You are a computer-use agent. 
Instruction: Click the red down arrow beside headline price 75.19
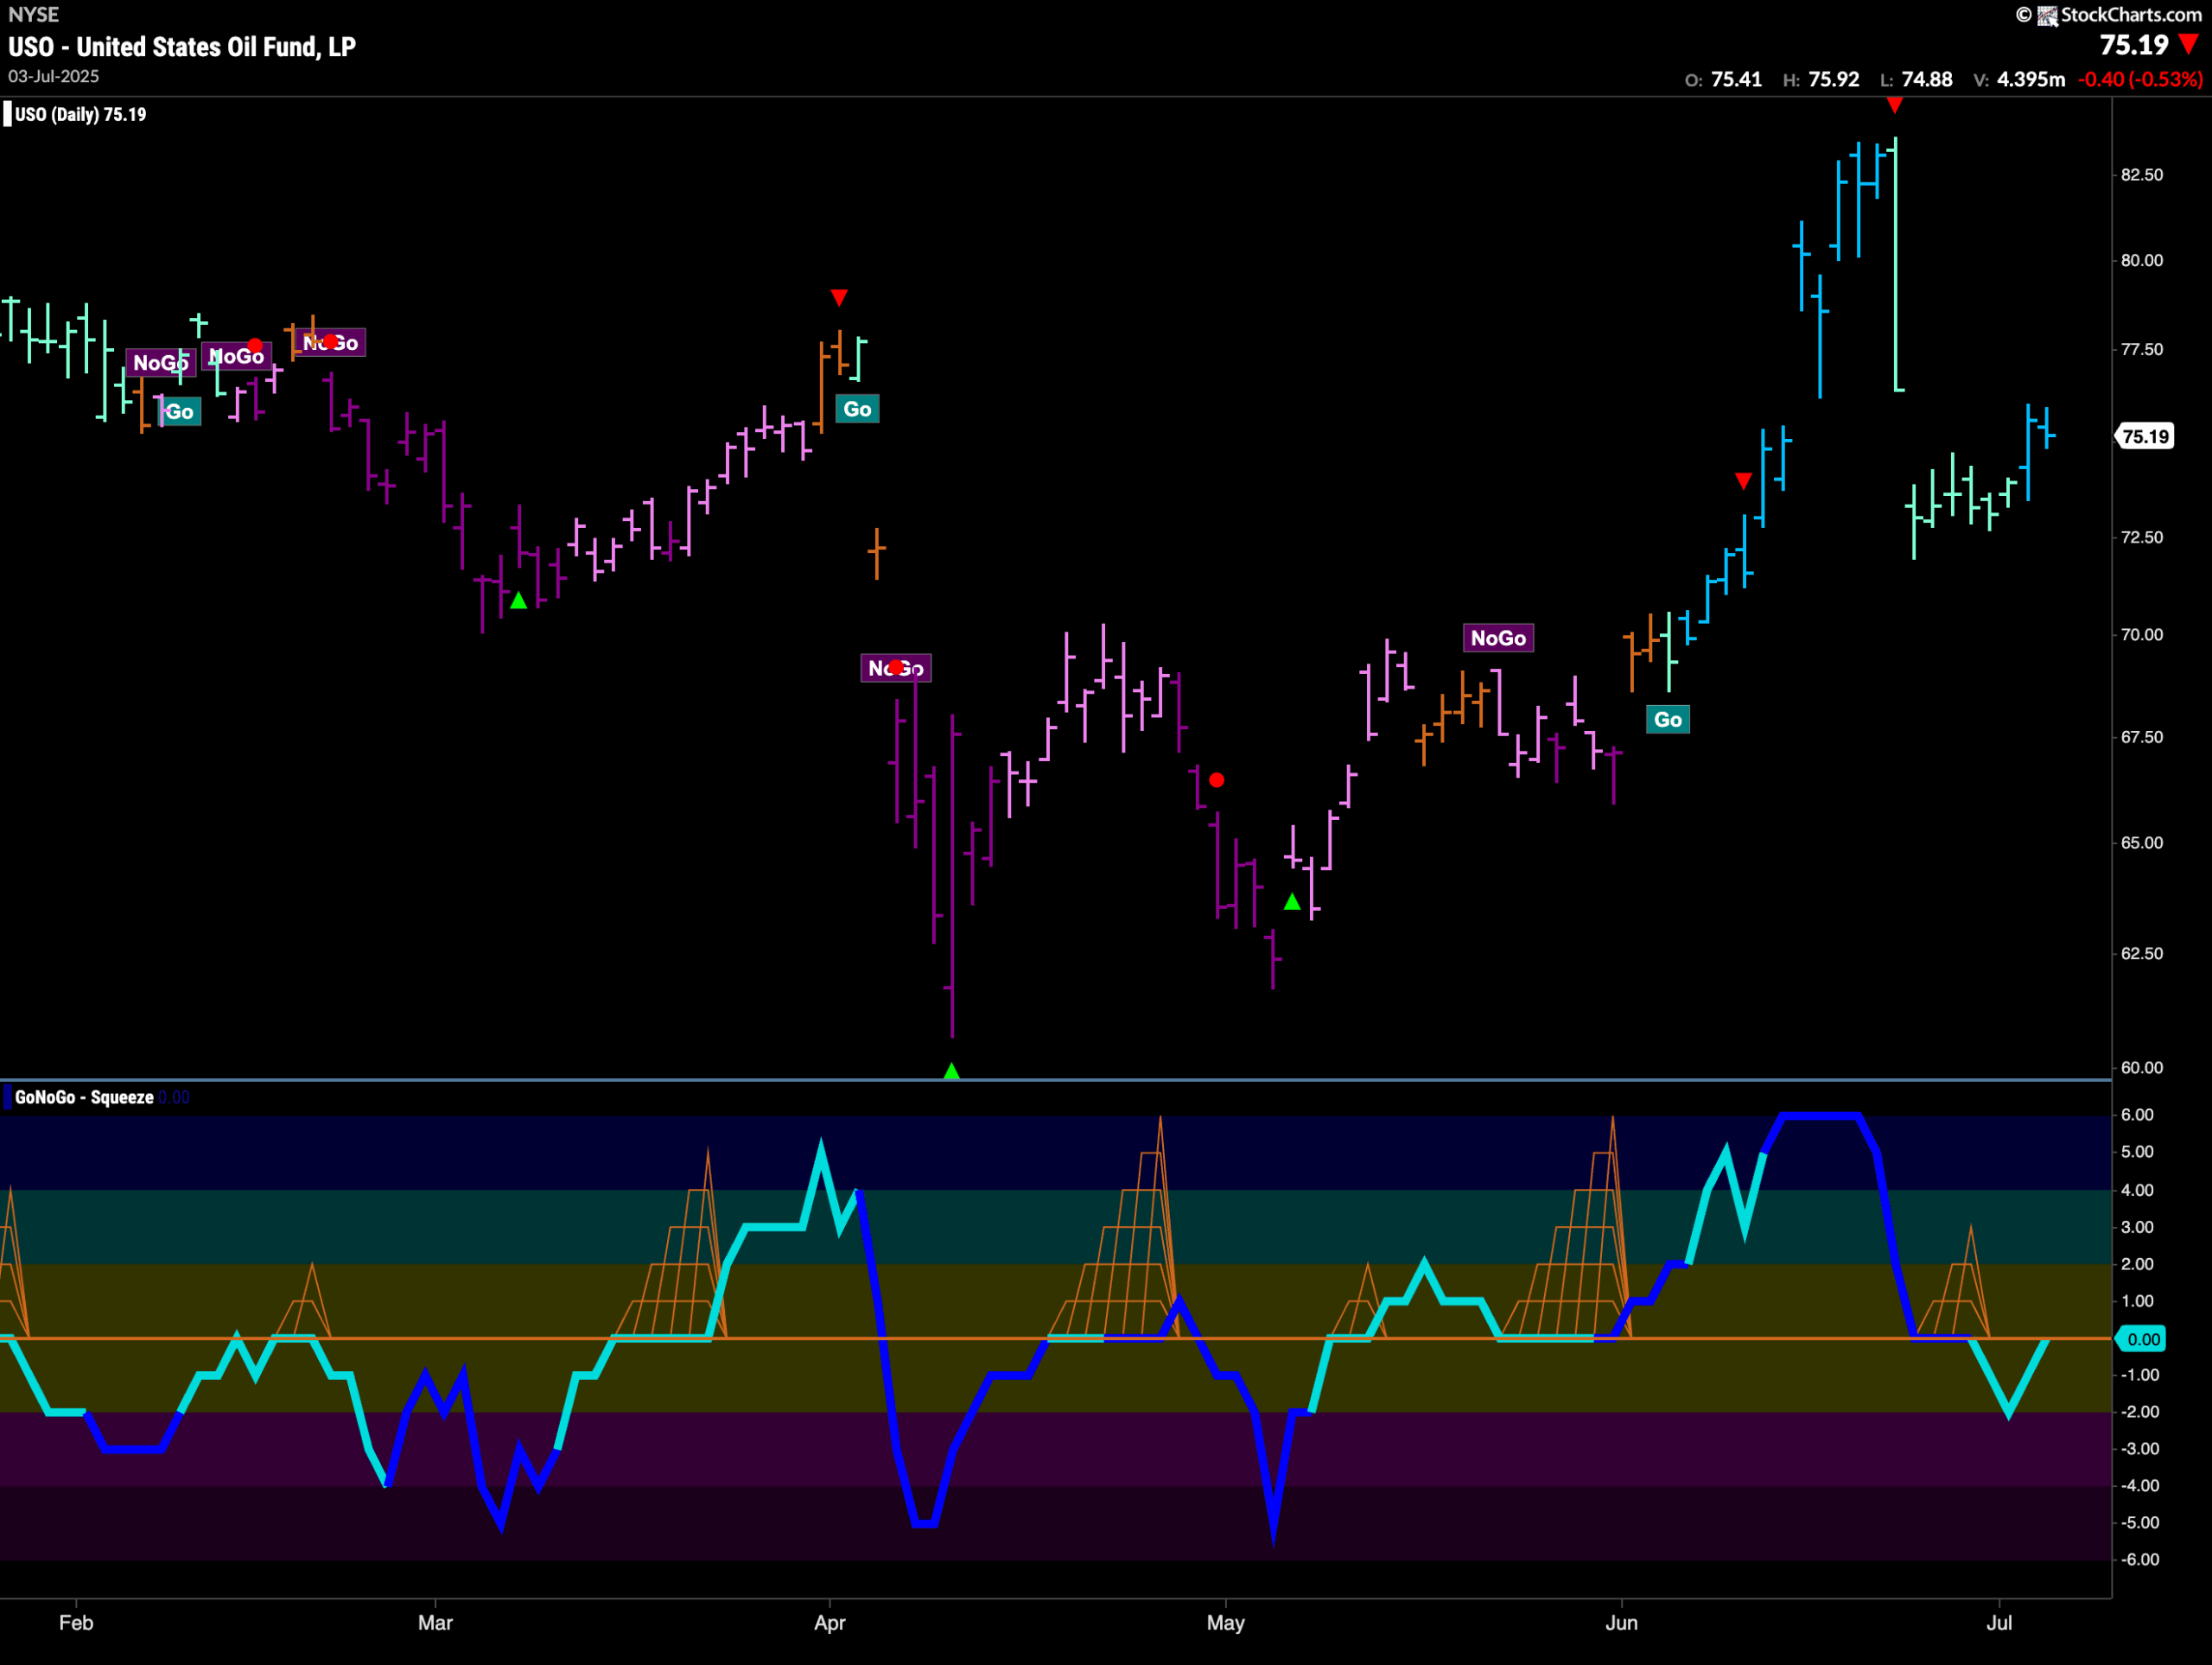(2190, 45)
